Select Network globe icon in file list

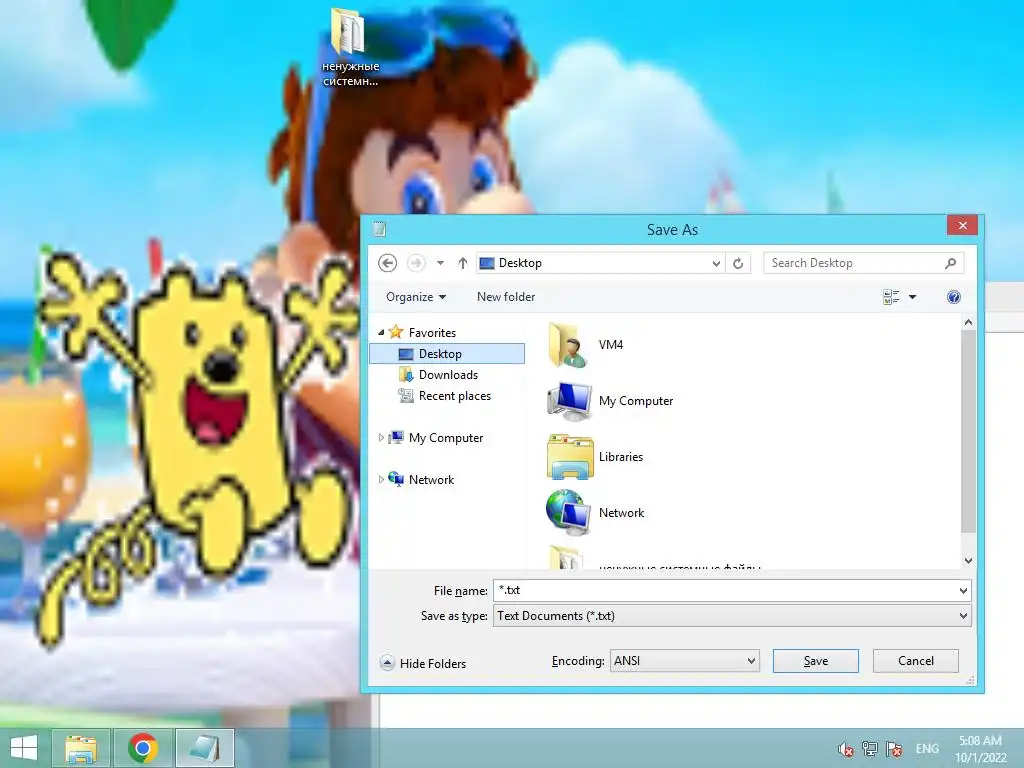pyautogui.click(x=568, y=513)
